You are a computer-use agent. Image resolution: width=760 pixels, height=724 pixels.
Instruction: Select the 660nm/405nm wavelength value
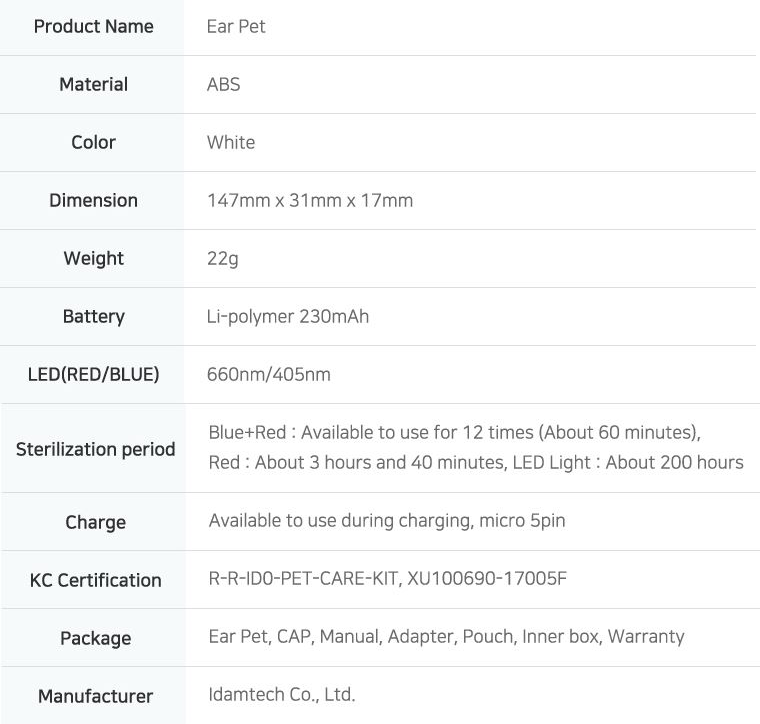click(x=269, y=375)
